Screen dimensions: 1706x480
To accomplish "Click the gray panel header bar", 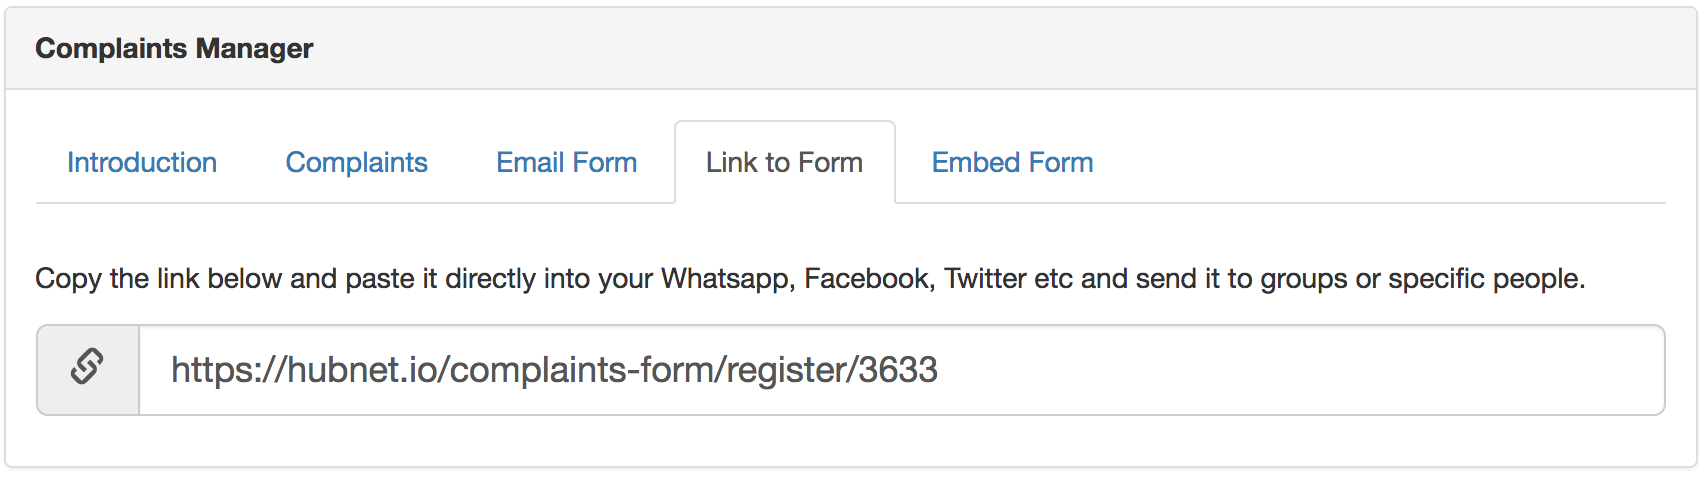I will click(850, 48).
